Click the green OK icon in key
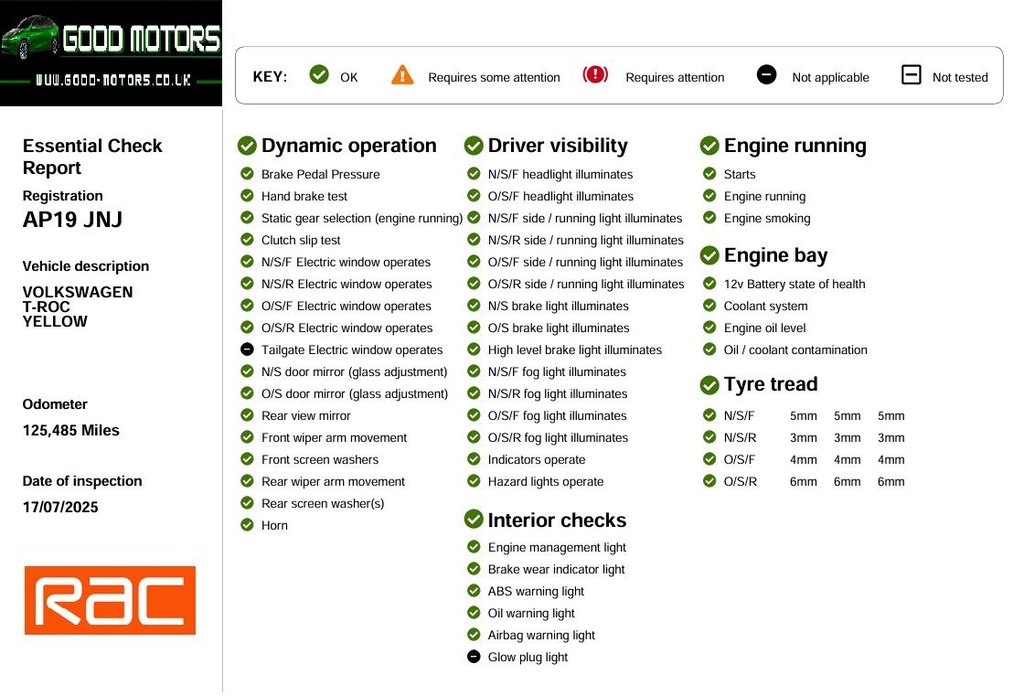This screenshot has height=699, width=1024. (319, 75)
